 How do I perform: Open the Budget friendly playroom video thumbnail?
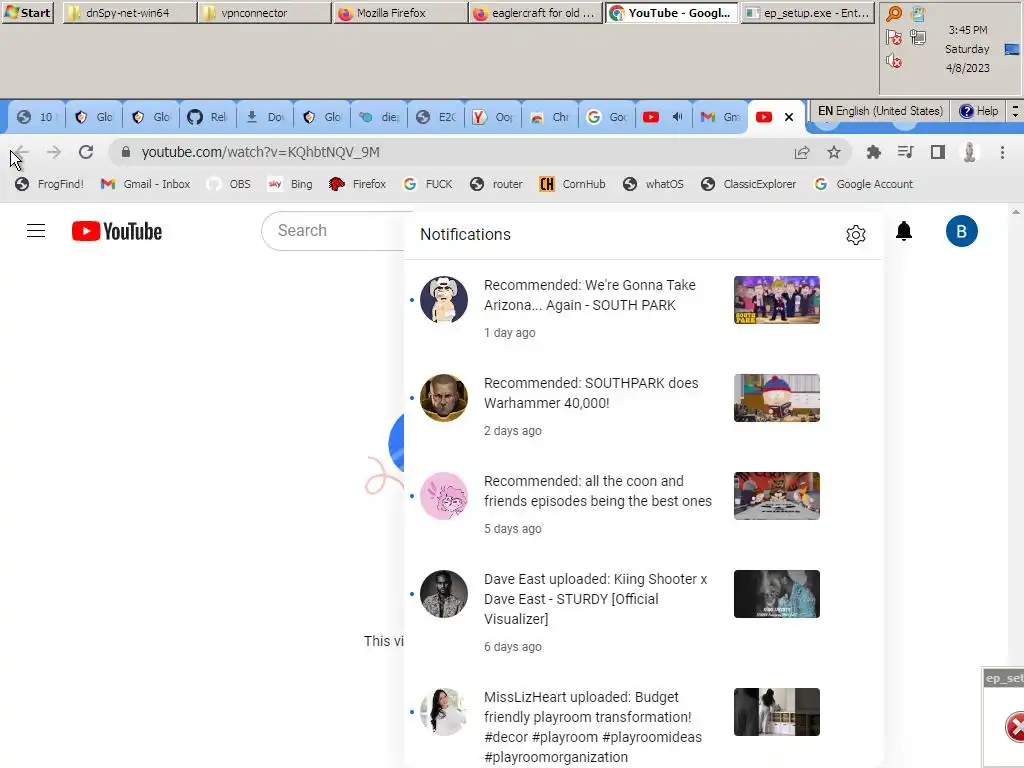pos(776,712)
